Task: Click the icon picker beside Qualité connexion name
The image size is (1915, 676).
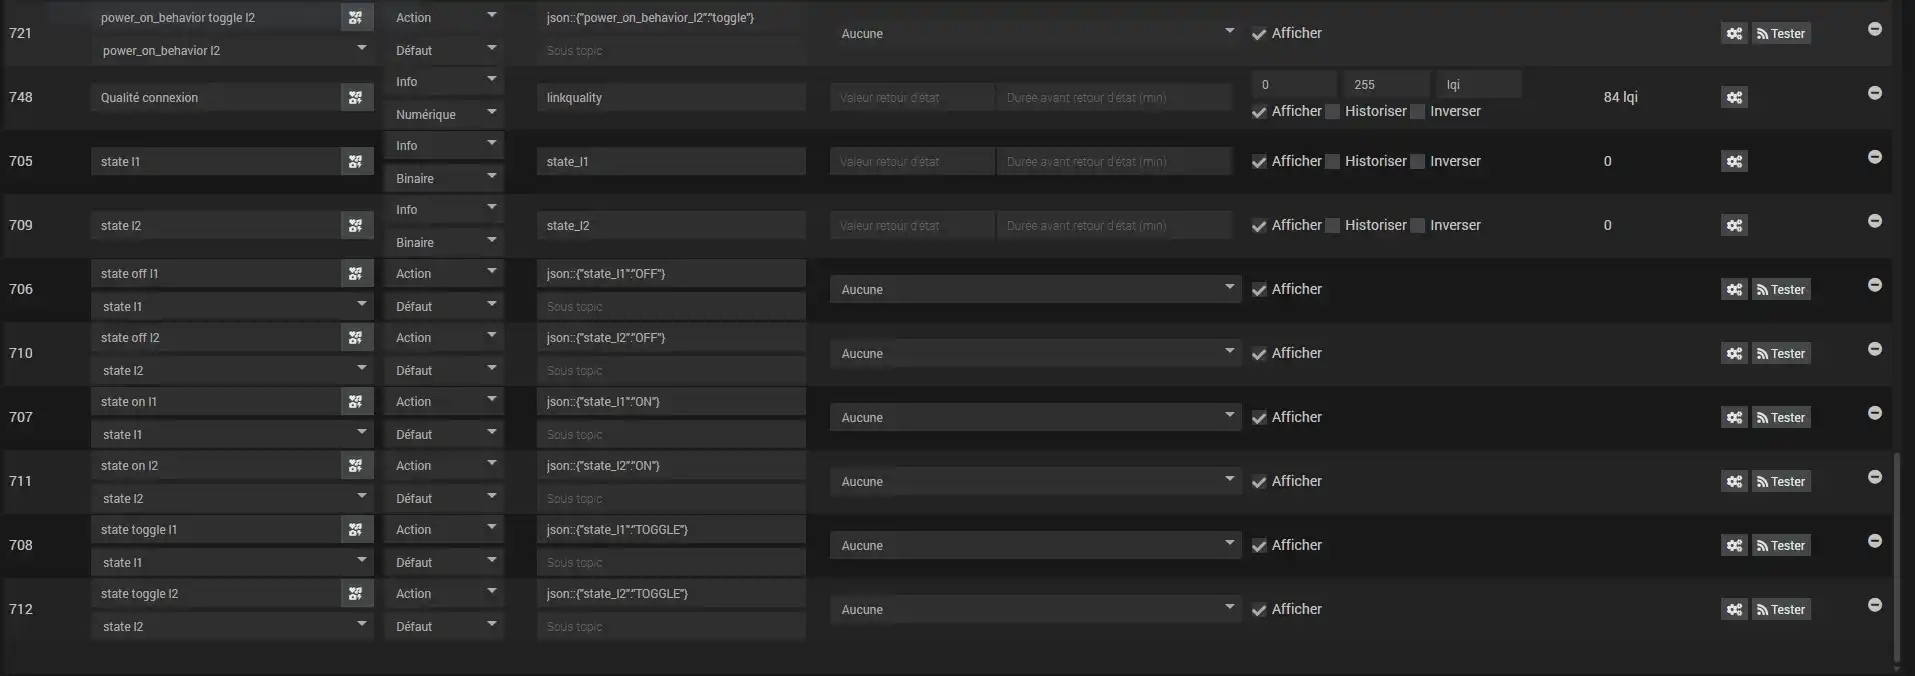Action: (355, 98)
